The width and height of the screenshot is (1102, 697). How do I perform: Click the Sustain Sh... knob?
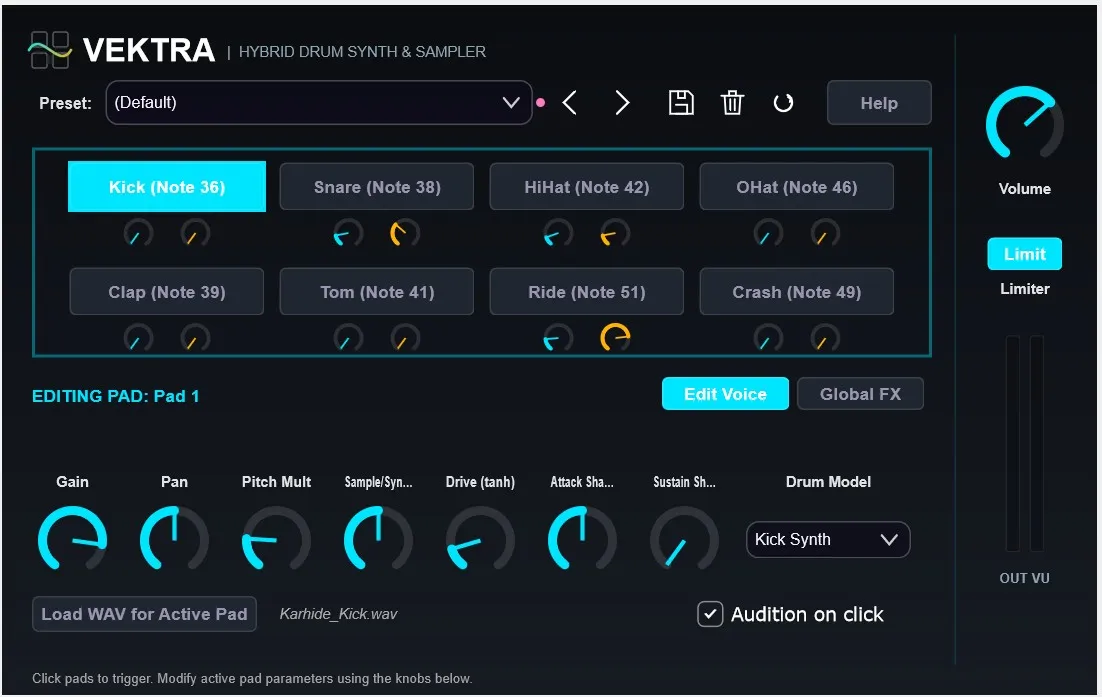(x=685, y=540)
